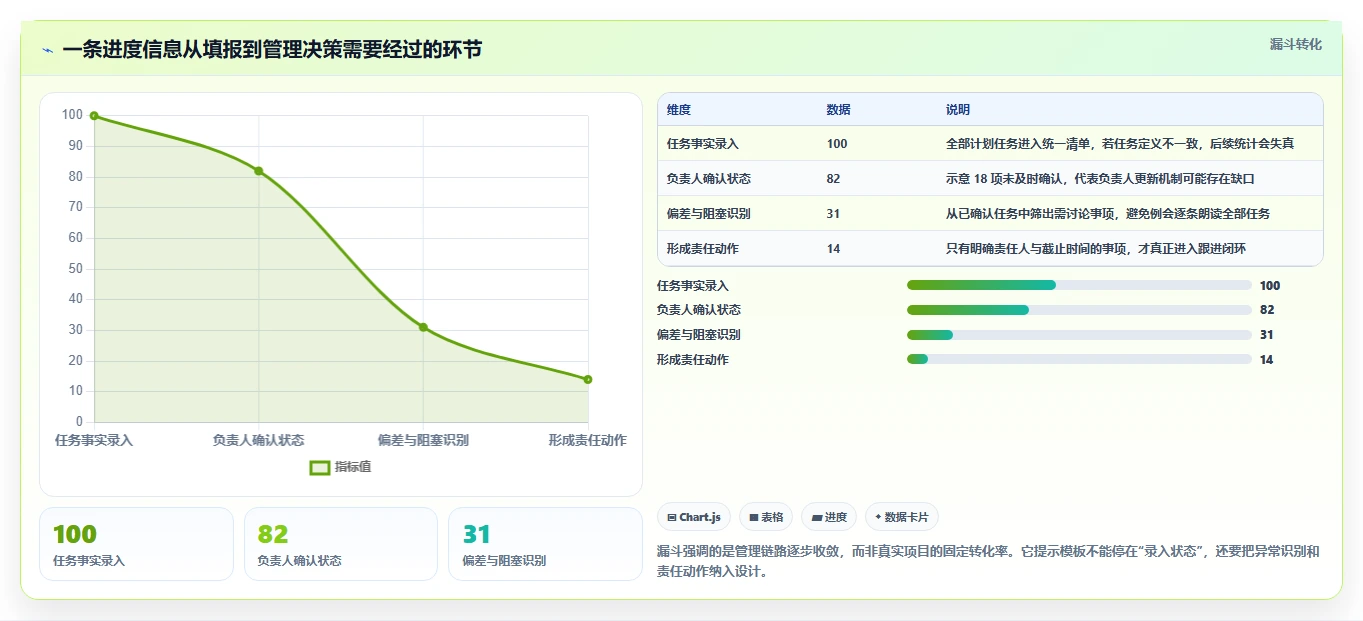
Task: Click the chart point for 形成责任动作
Action: (x=588, y=379)
